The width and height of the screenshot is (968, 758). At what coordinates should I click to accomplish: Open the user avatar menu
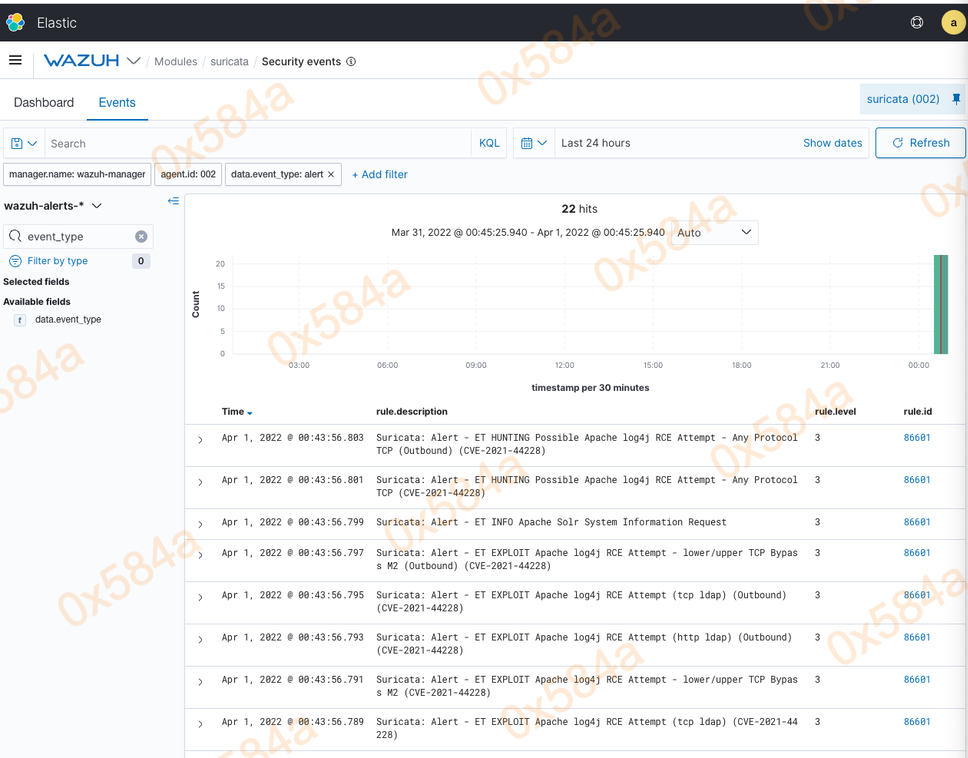pyautogui.click(x=951, y=22)
